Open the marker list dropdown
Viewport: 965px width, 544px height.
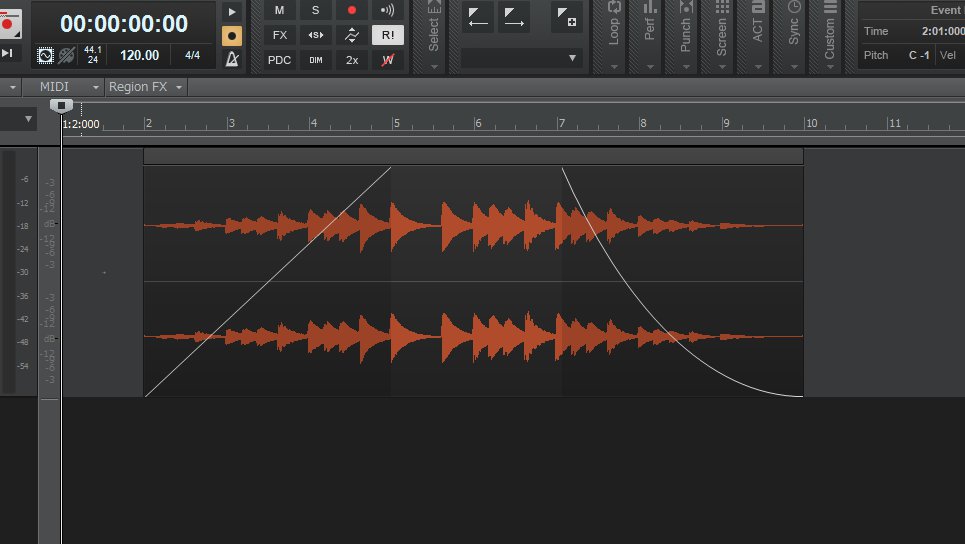point(521,59)
